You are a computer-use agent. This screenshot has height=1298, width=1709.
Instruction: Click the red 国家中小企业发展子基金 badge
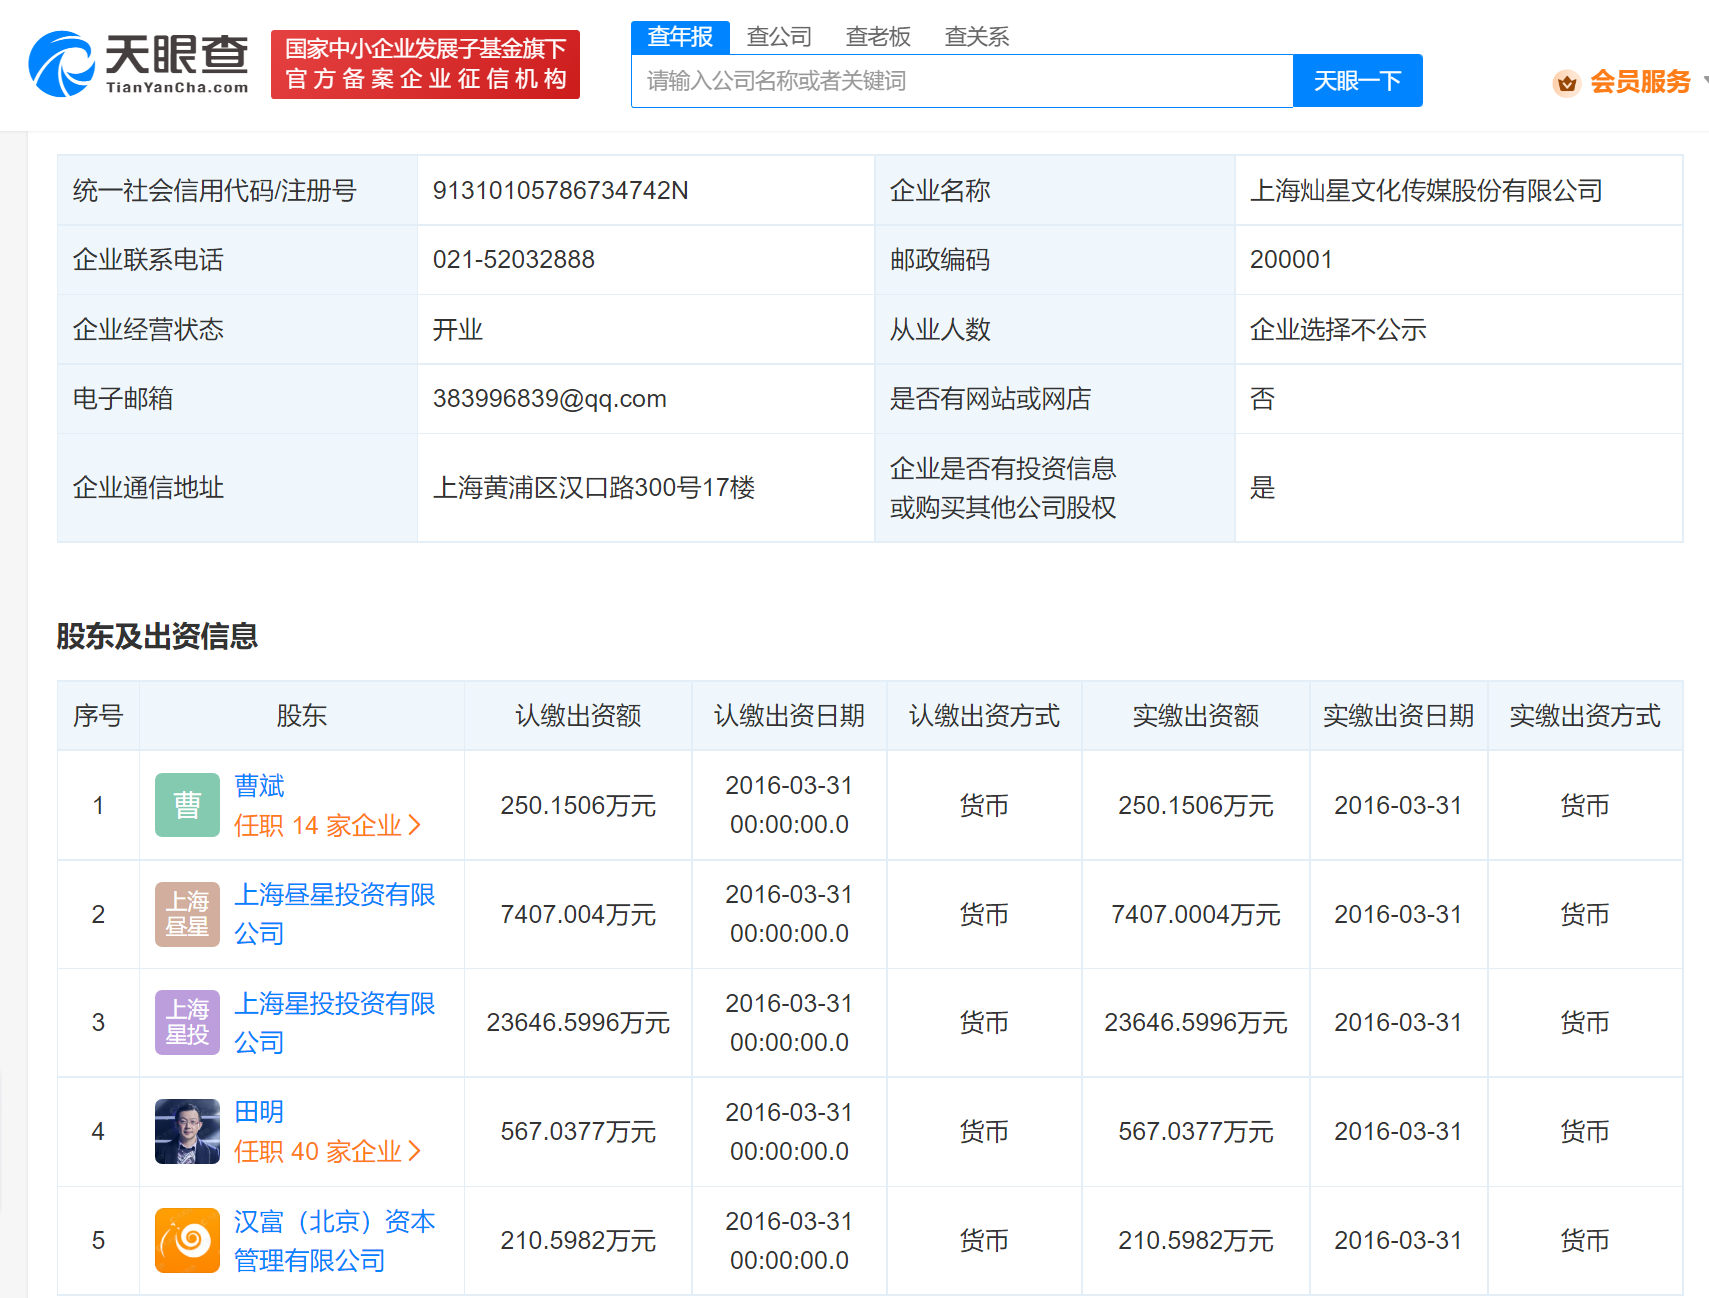425,64
